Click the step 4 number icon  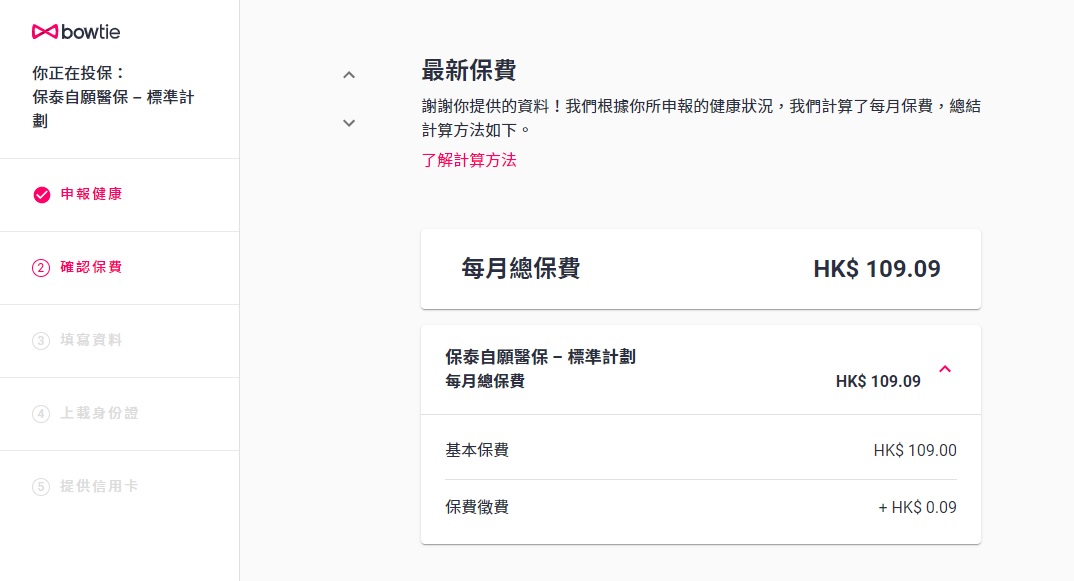[x=41, y=414]
